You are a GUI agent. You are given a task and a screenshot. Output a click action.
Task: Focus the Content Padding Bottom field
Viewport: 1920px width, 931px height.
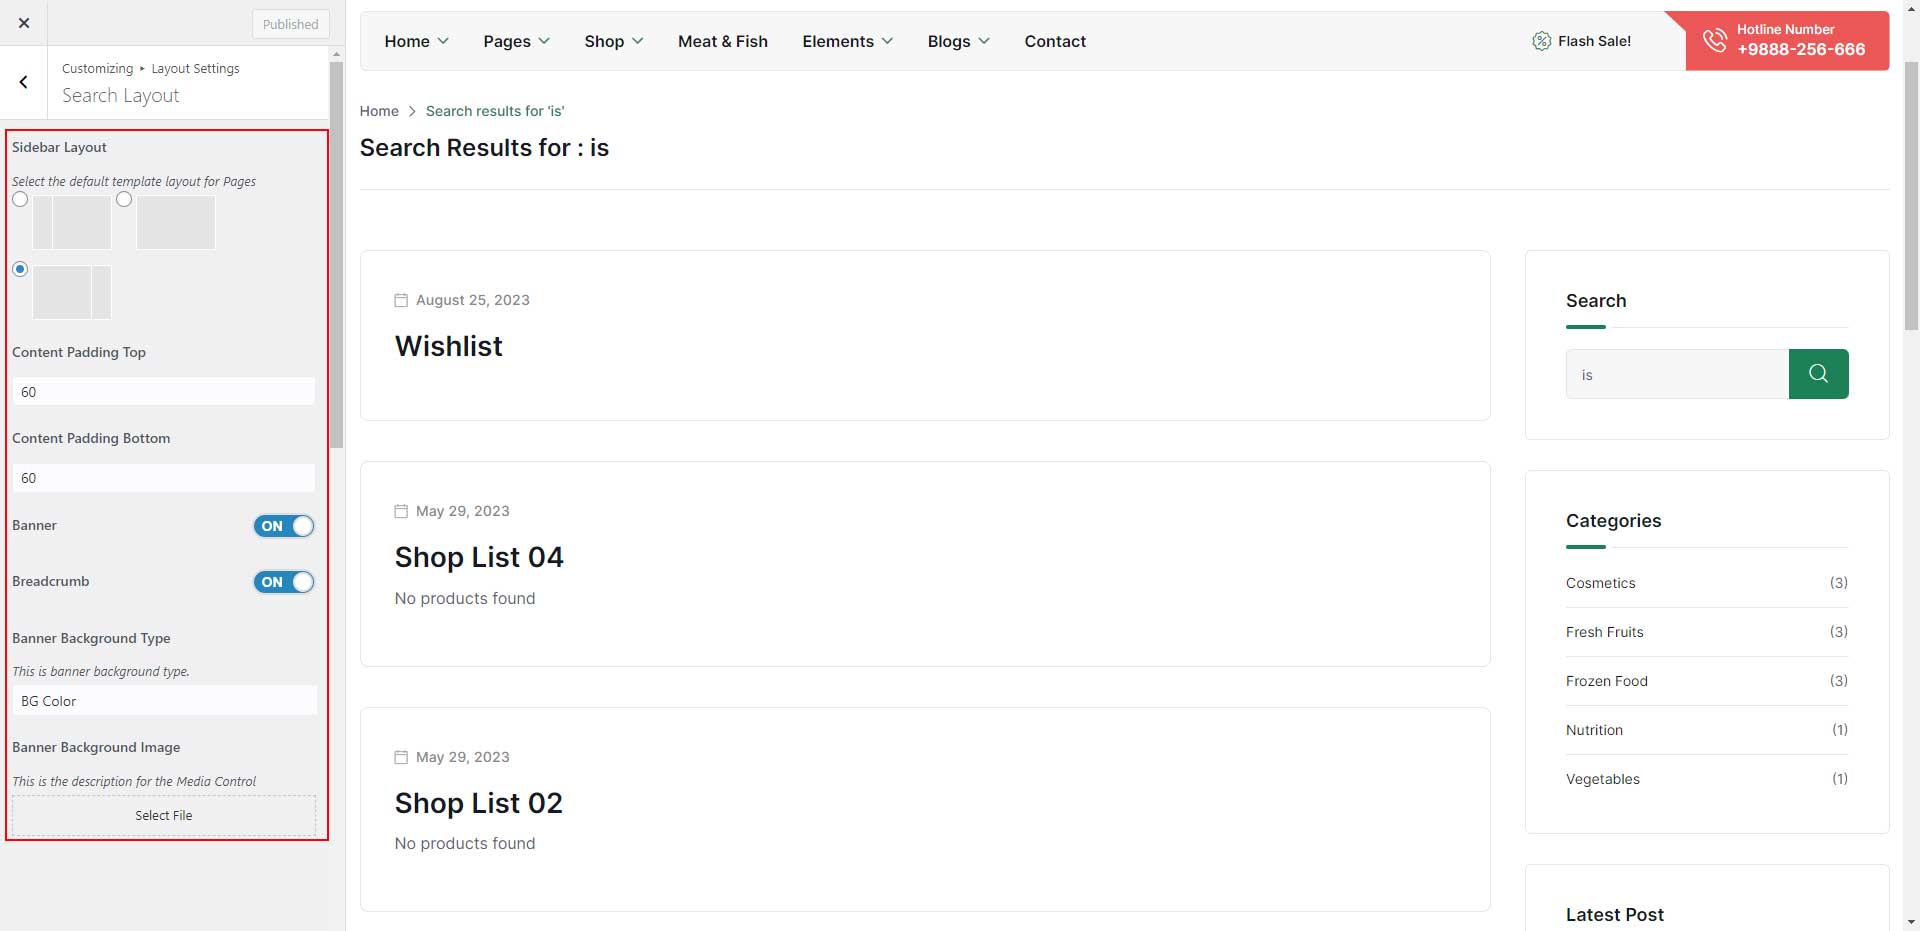(164, 478)
